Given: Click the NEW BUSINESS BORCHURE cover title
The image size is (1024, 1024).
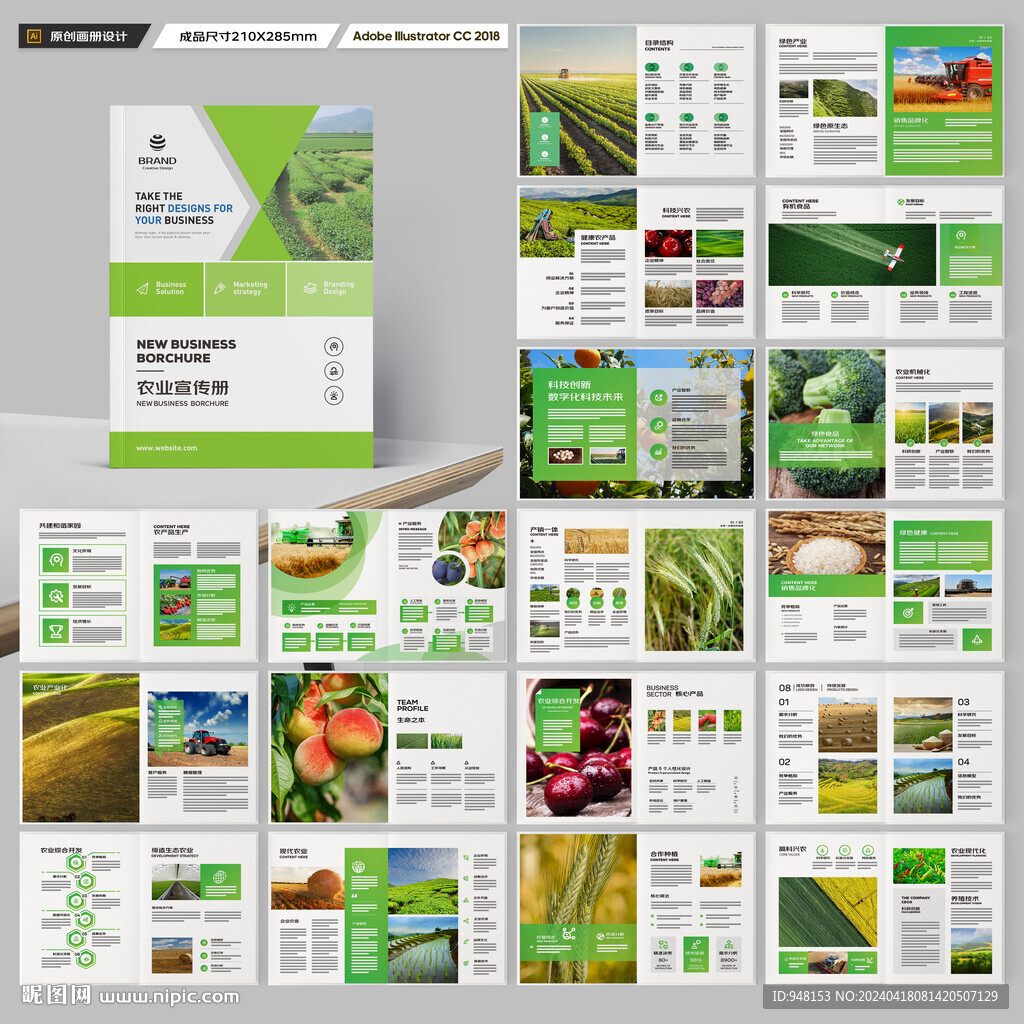Looking at the screenshot, I should 186,351.
